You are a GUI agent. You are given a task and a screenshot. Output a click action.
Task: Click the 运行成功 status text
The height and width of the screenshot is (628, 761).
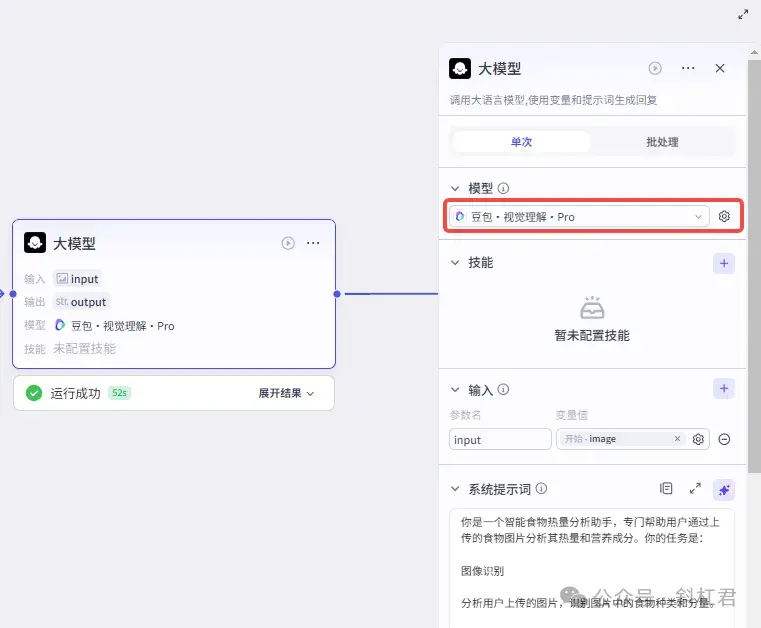[75, 393]
